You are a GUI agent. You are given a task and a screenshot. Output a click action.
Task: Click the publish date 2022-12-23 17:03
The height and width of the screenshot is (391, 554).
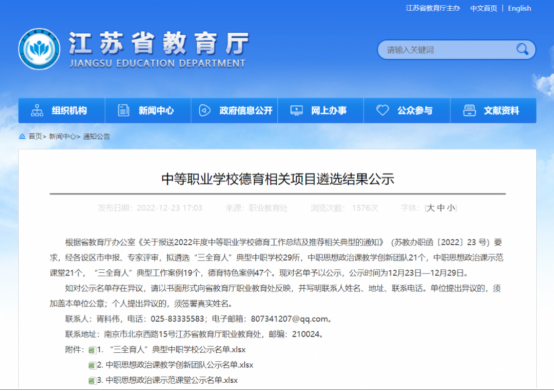[170, 208]
